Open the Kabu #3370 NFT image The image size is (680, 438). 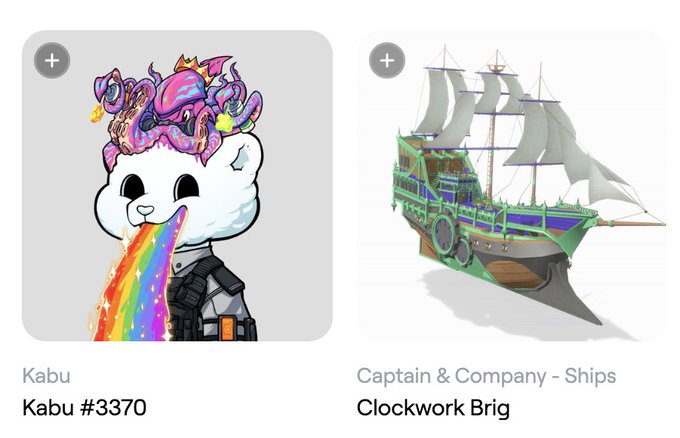coord(177,186)
